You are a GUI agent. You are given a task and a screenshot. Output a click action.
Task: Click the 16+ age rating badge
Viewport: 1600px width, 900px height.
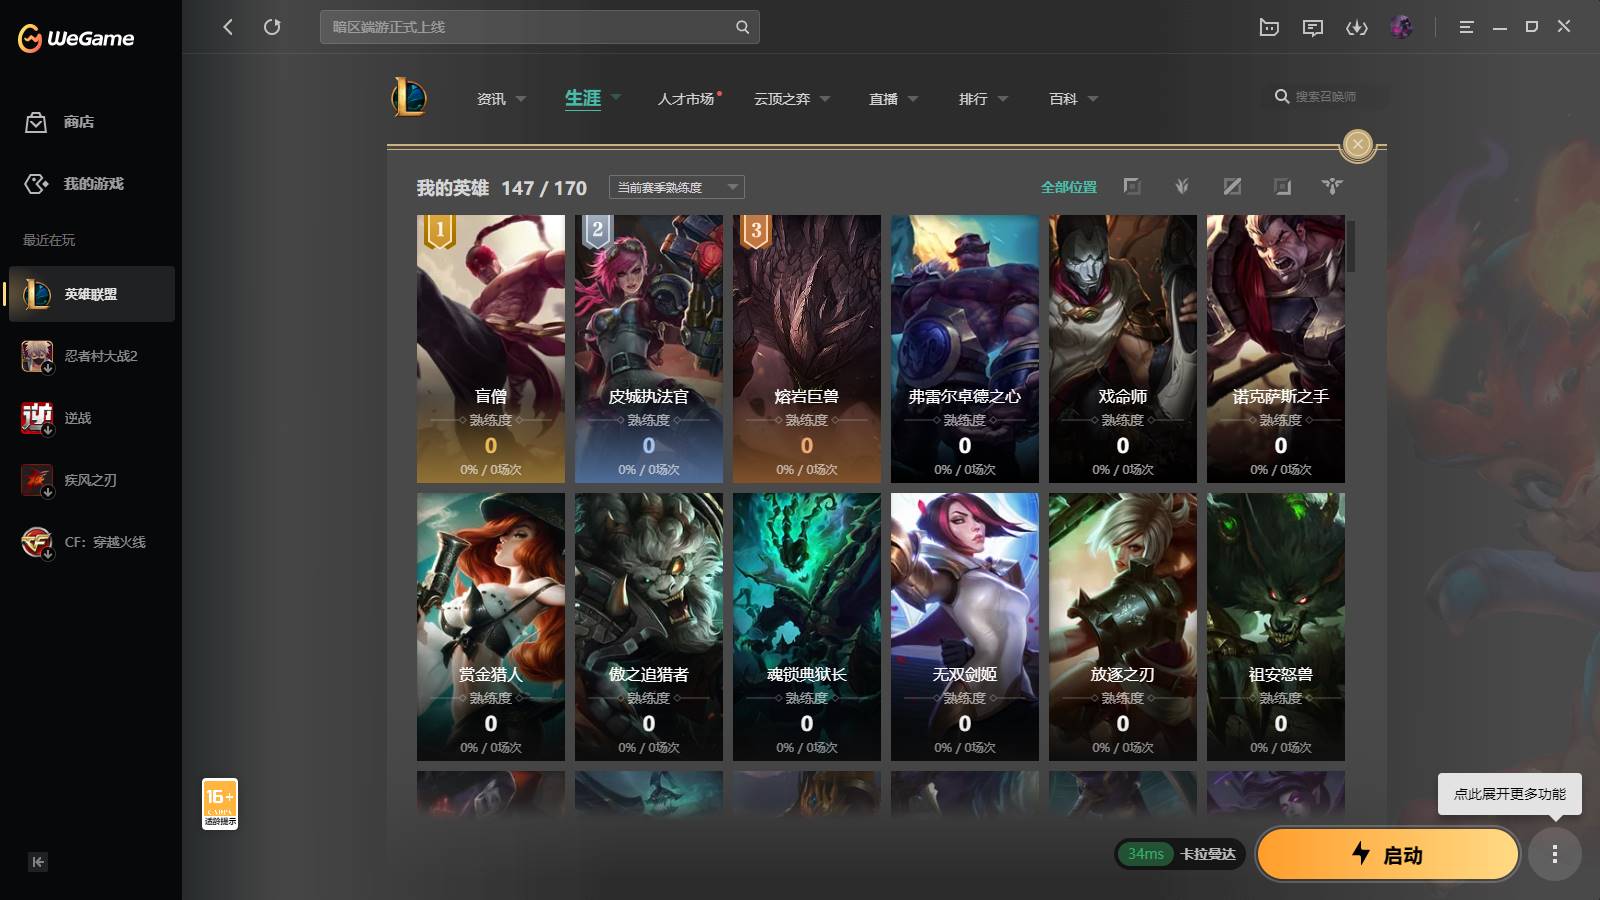click(x=220, y=804)
